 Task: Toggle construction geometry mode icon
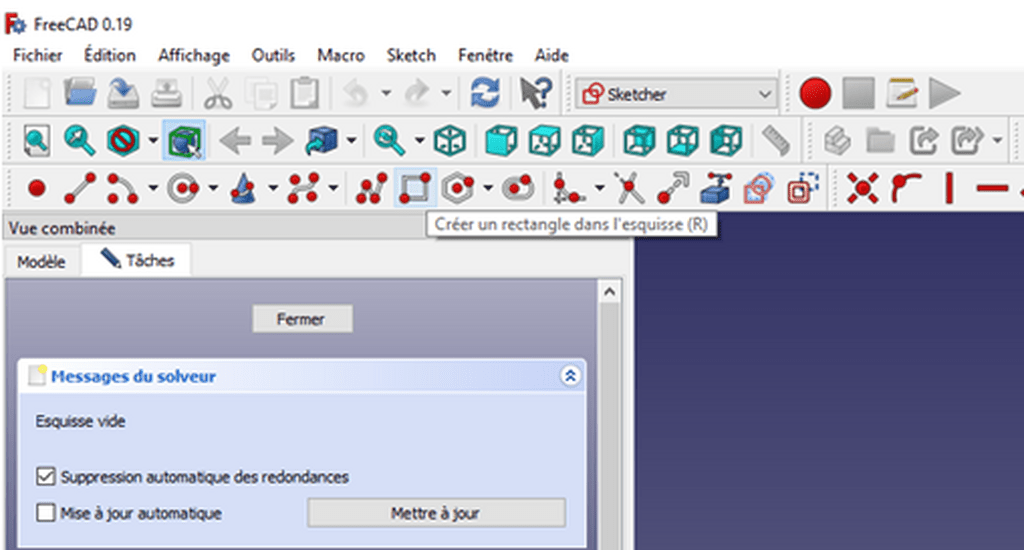tap(802, 189)
